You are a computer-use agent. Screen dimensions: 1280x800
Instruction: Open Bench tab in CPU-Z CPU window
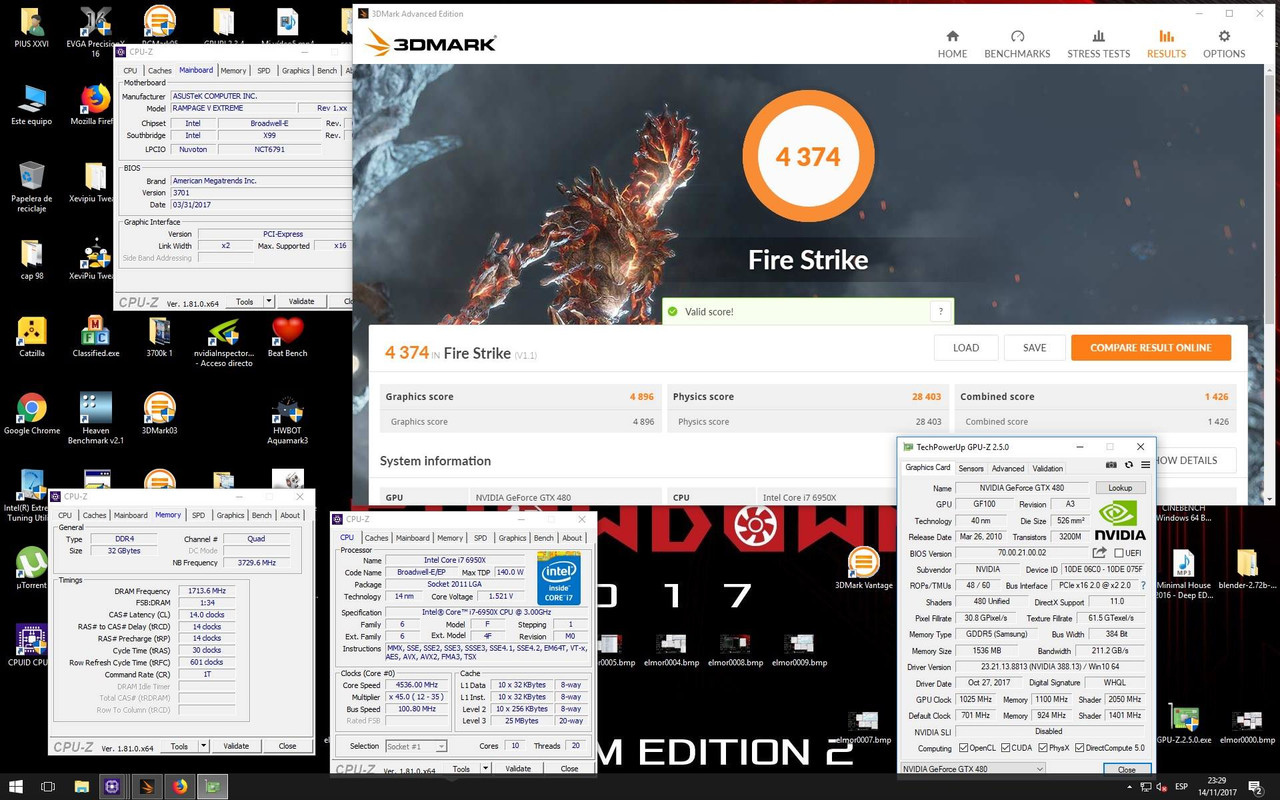(543, 538)
